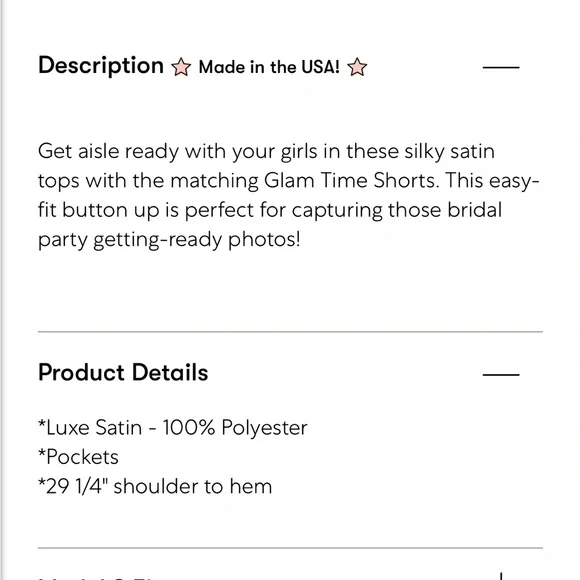580x580 pixels.
Task: Click the star icon after USA!
Action: pyautogui.click(x=357, y=67)
